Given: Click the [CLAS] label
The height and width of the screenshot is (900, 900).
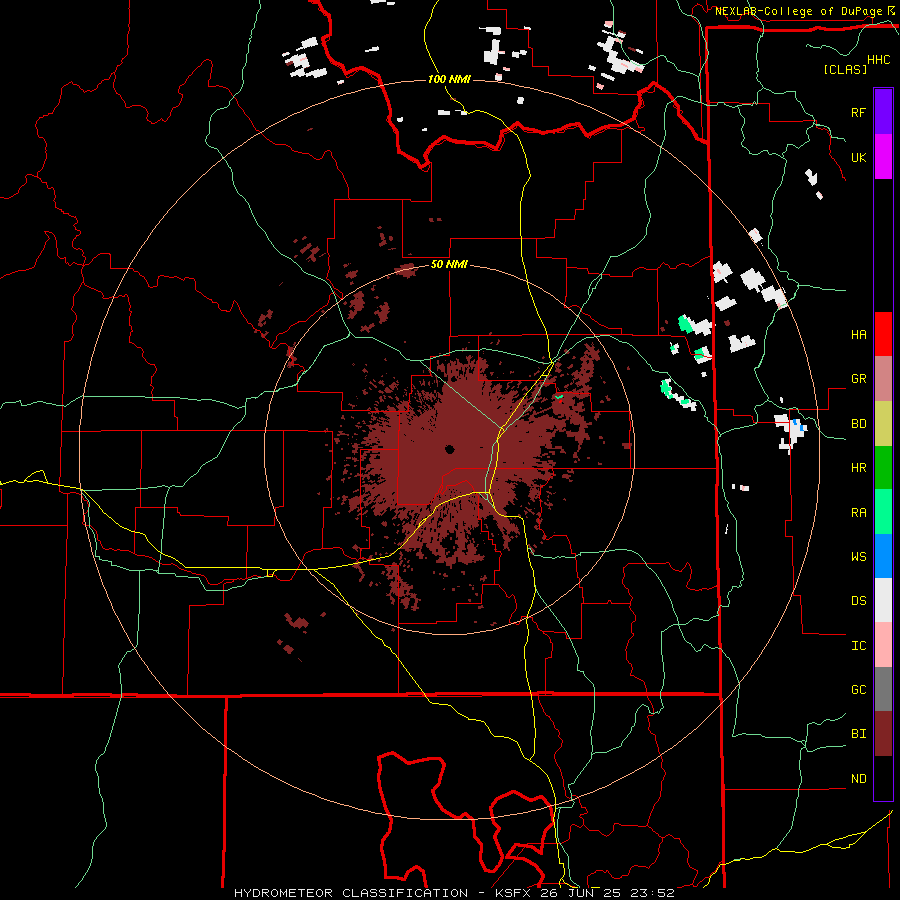Looking at the screenshot, I should [845, 69].
